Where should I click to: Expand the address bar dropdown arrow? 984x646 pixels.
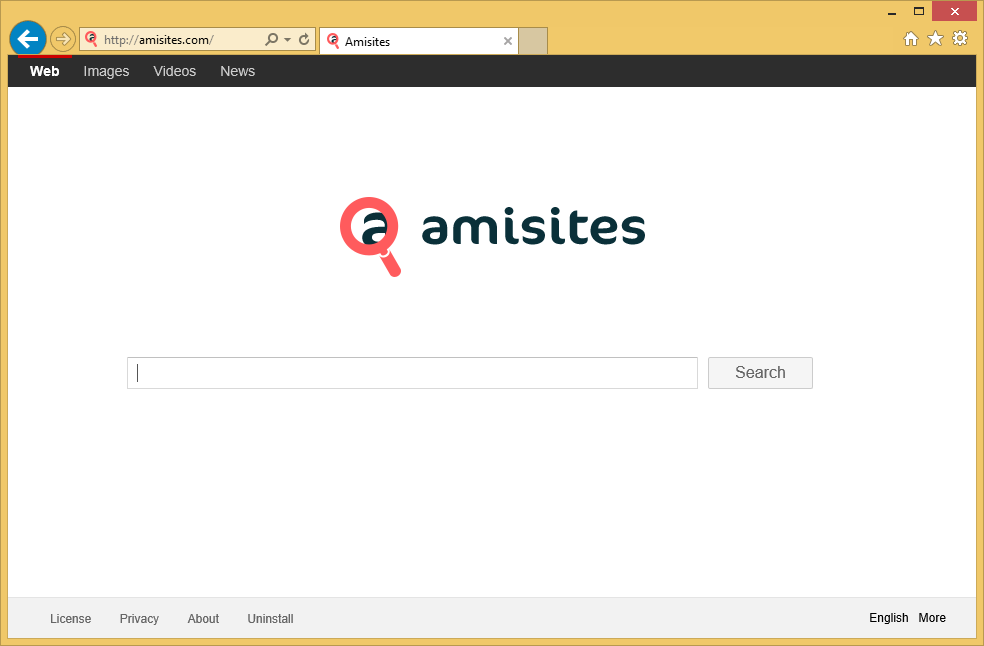tap(288, 40)
